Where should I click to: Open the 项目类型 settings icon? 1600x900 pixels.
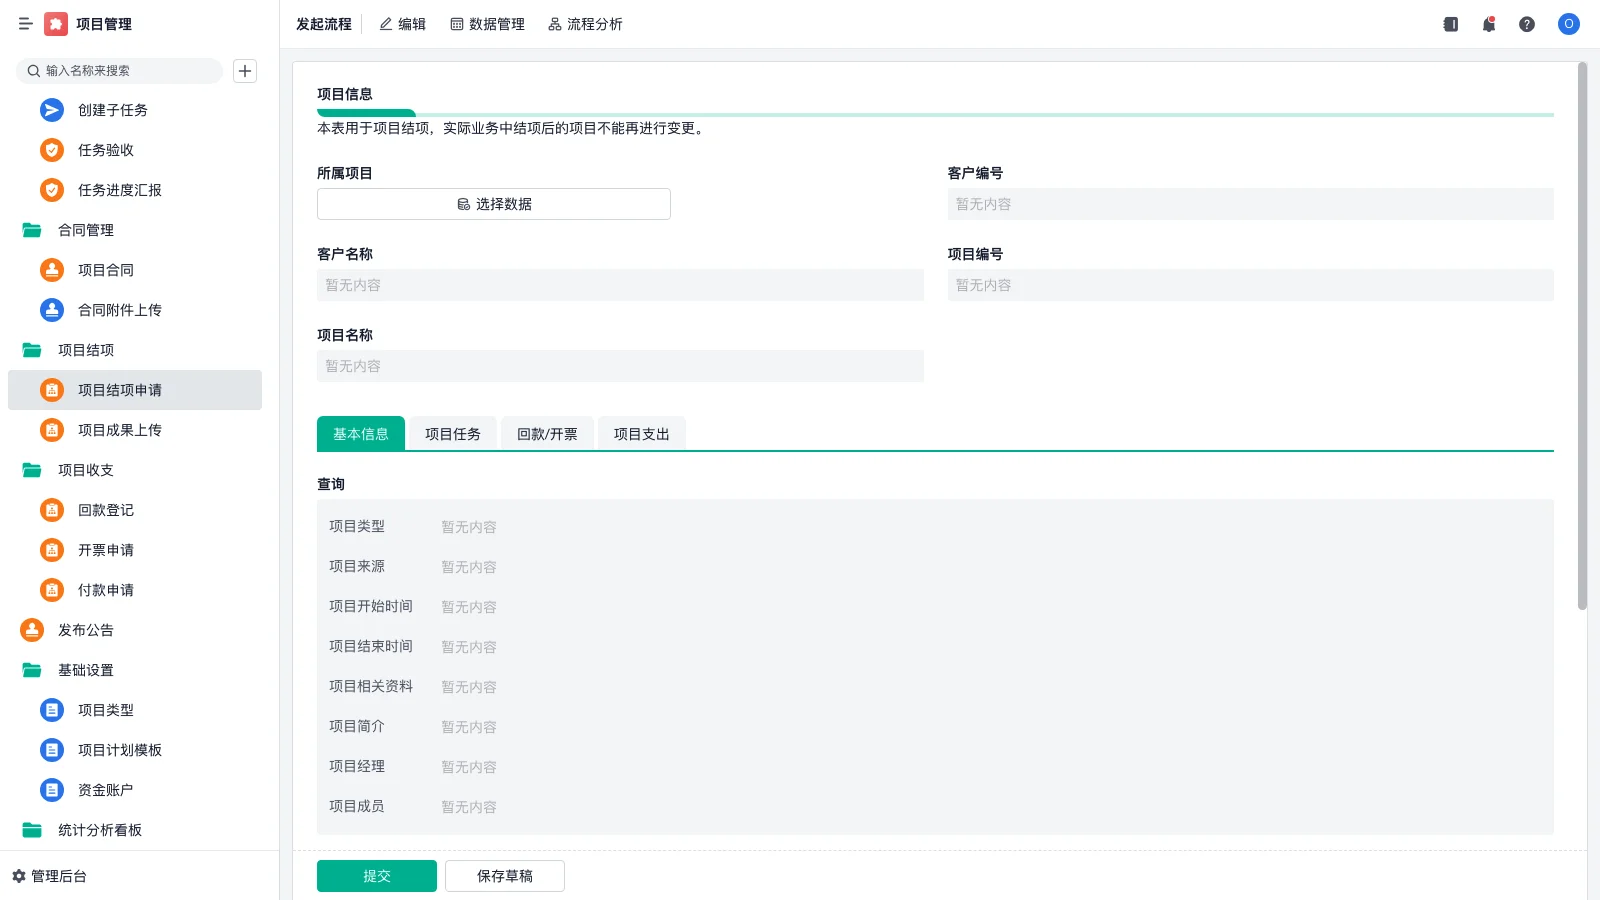click(x=51, y=710)
